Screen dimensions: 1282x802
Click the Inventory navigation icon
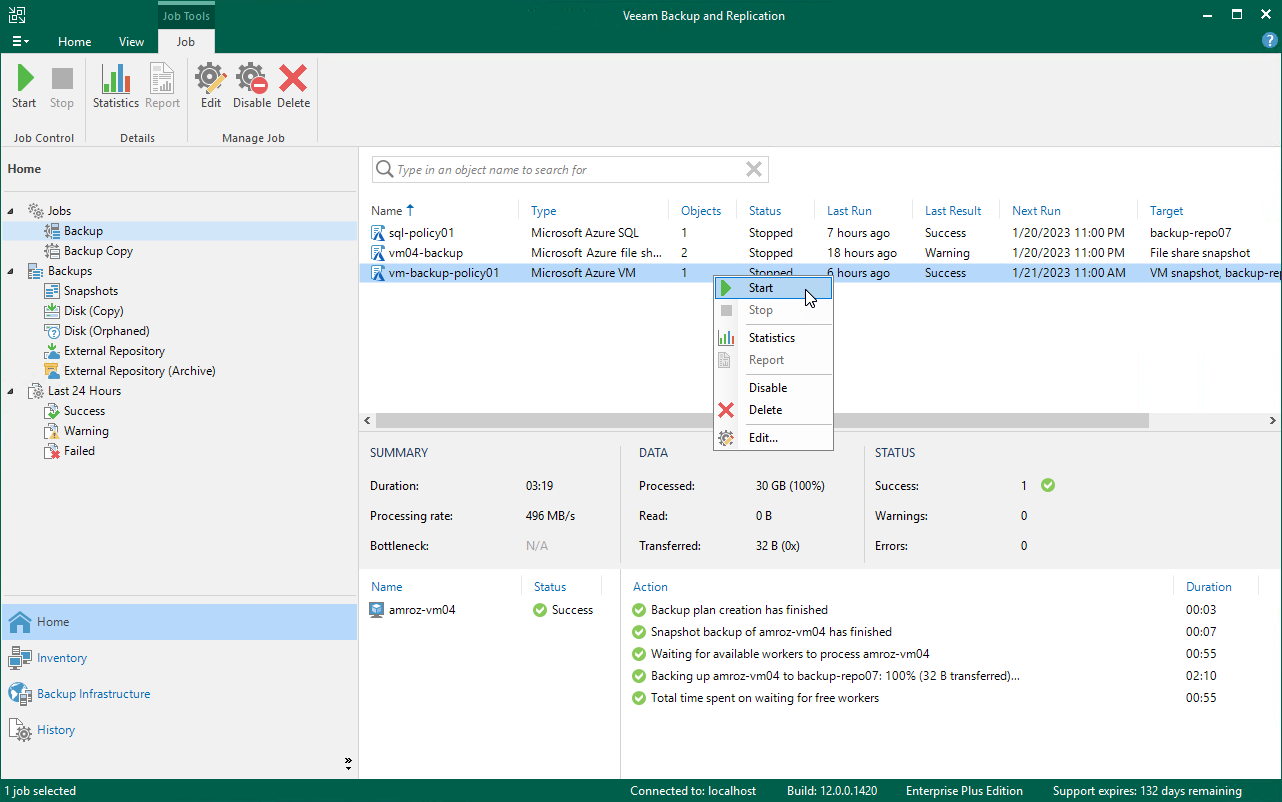pos(20,658)
